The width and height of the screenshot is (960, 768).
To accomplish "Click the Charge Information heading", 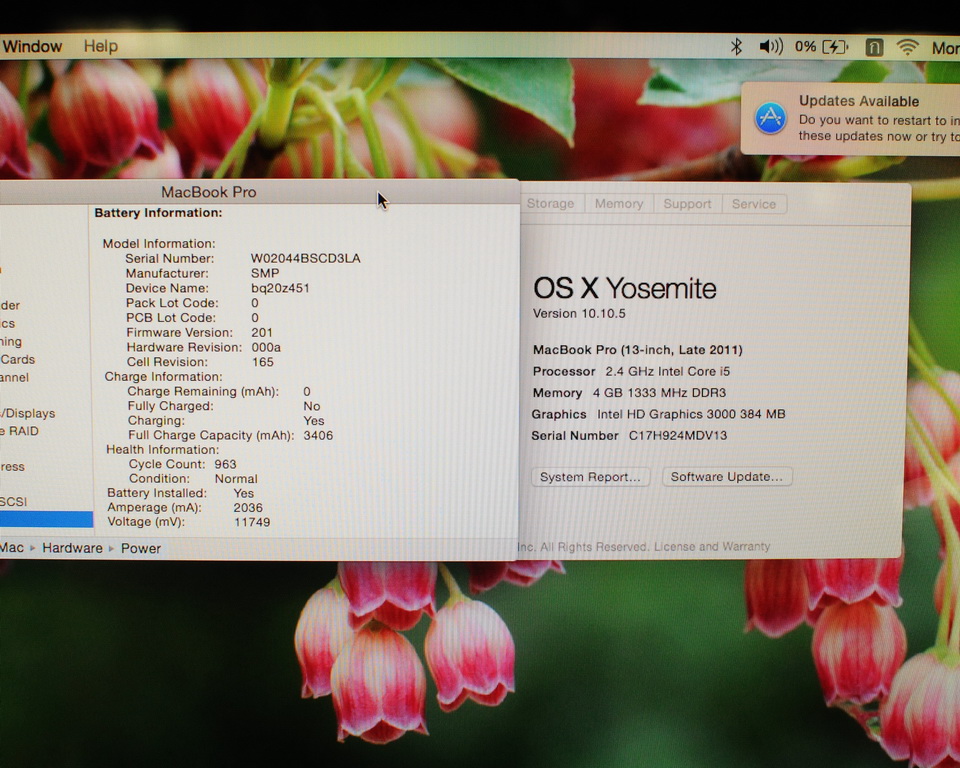I will [x=163, y=377].
